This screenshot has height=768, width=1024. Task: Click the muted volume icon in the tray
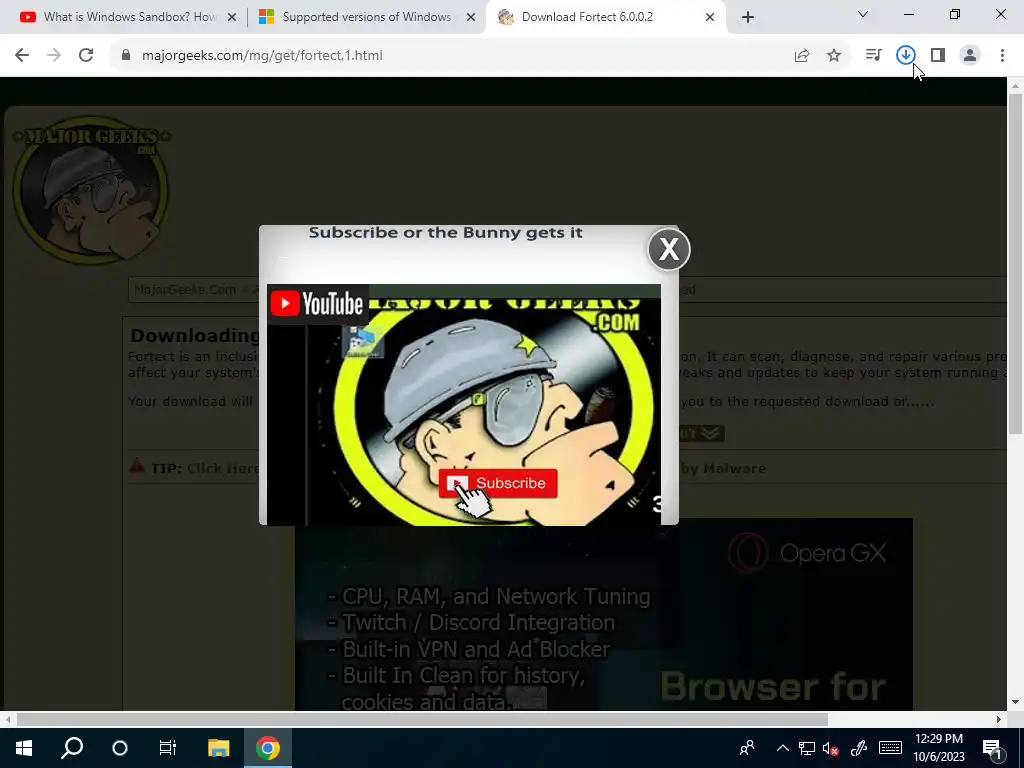pyautogui.click(x=831, y=748)
